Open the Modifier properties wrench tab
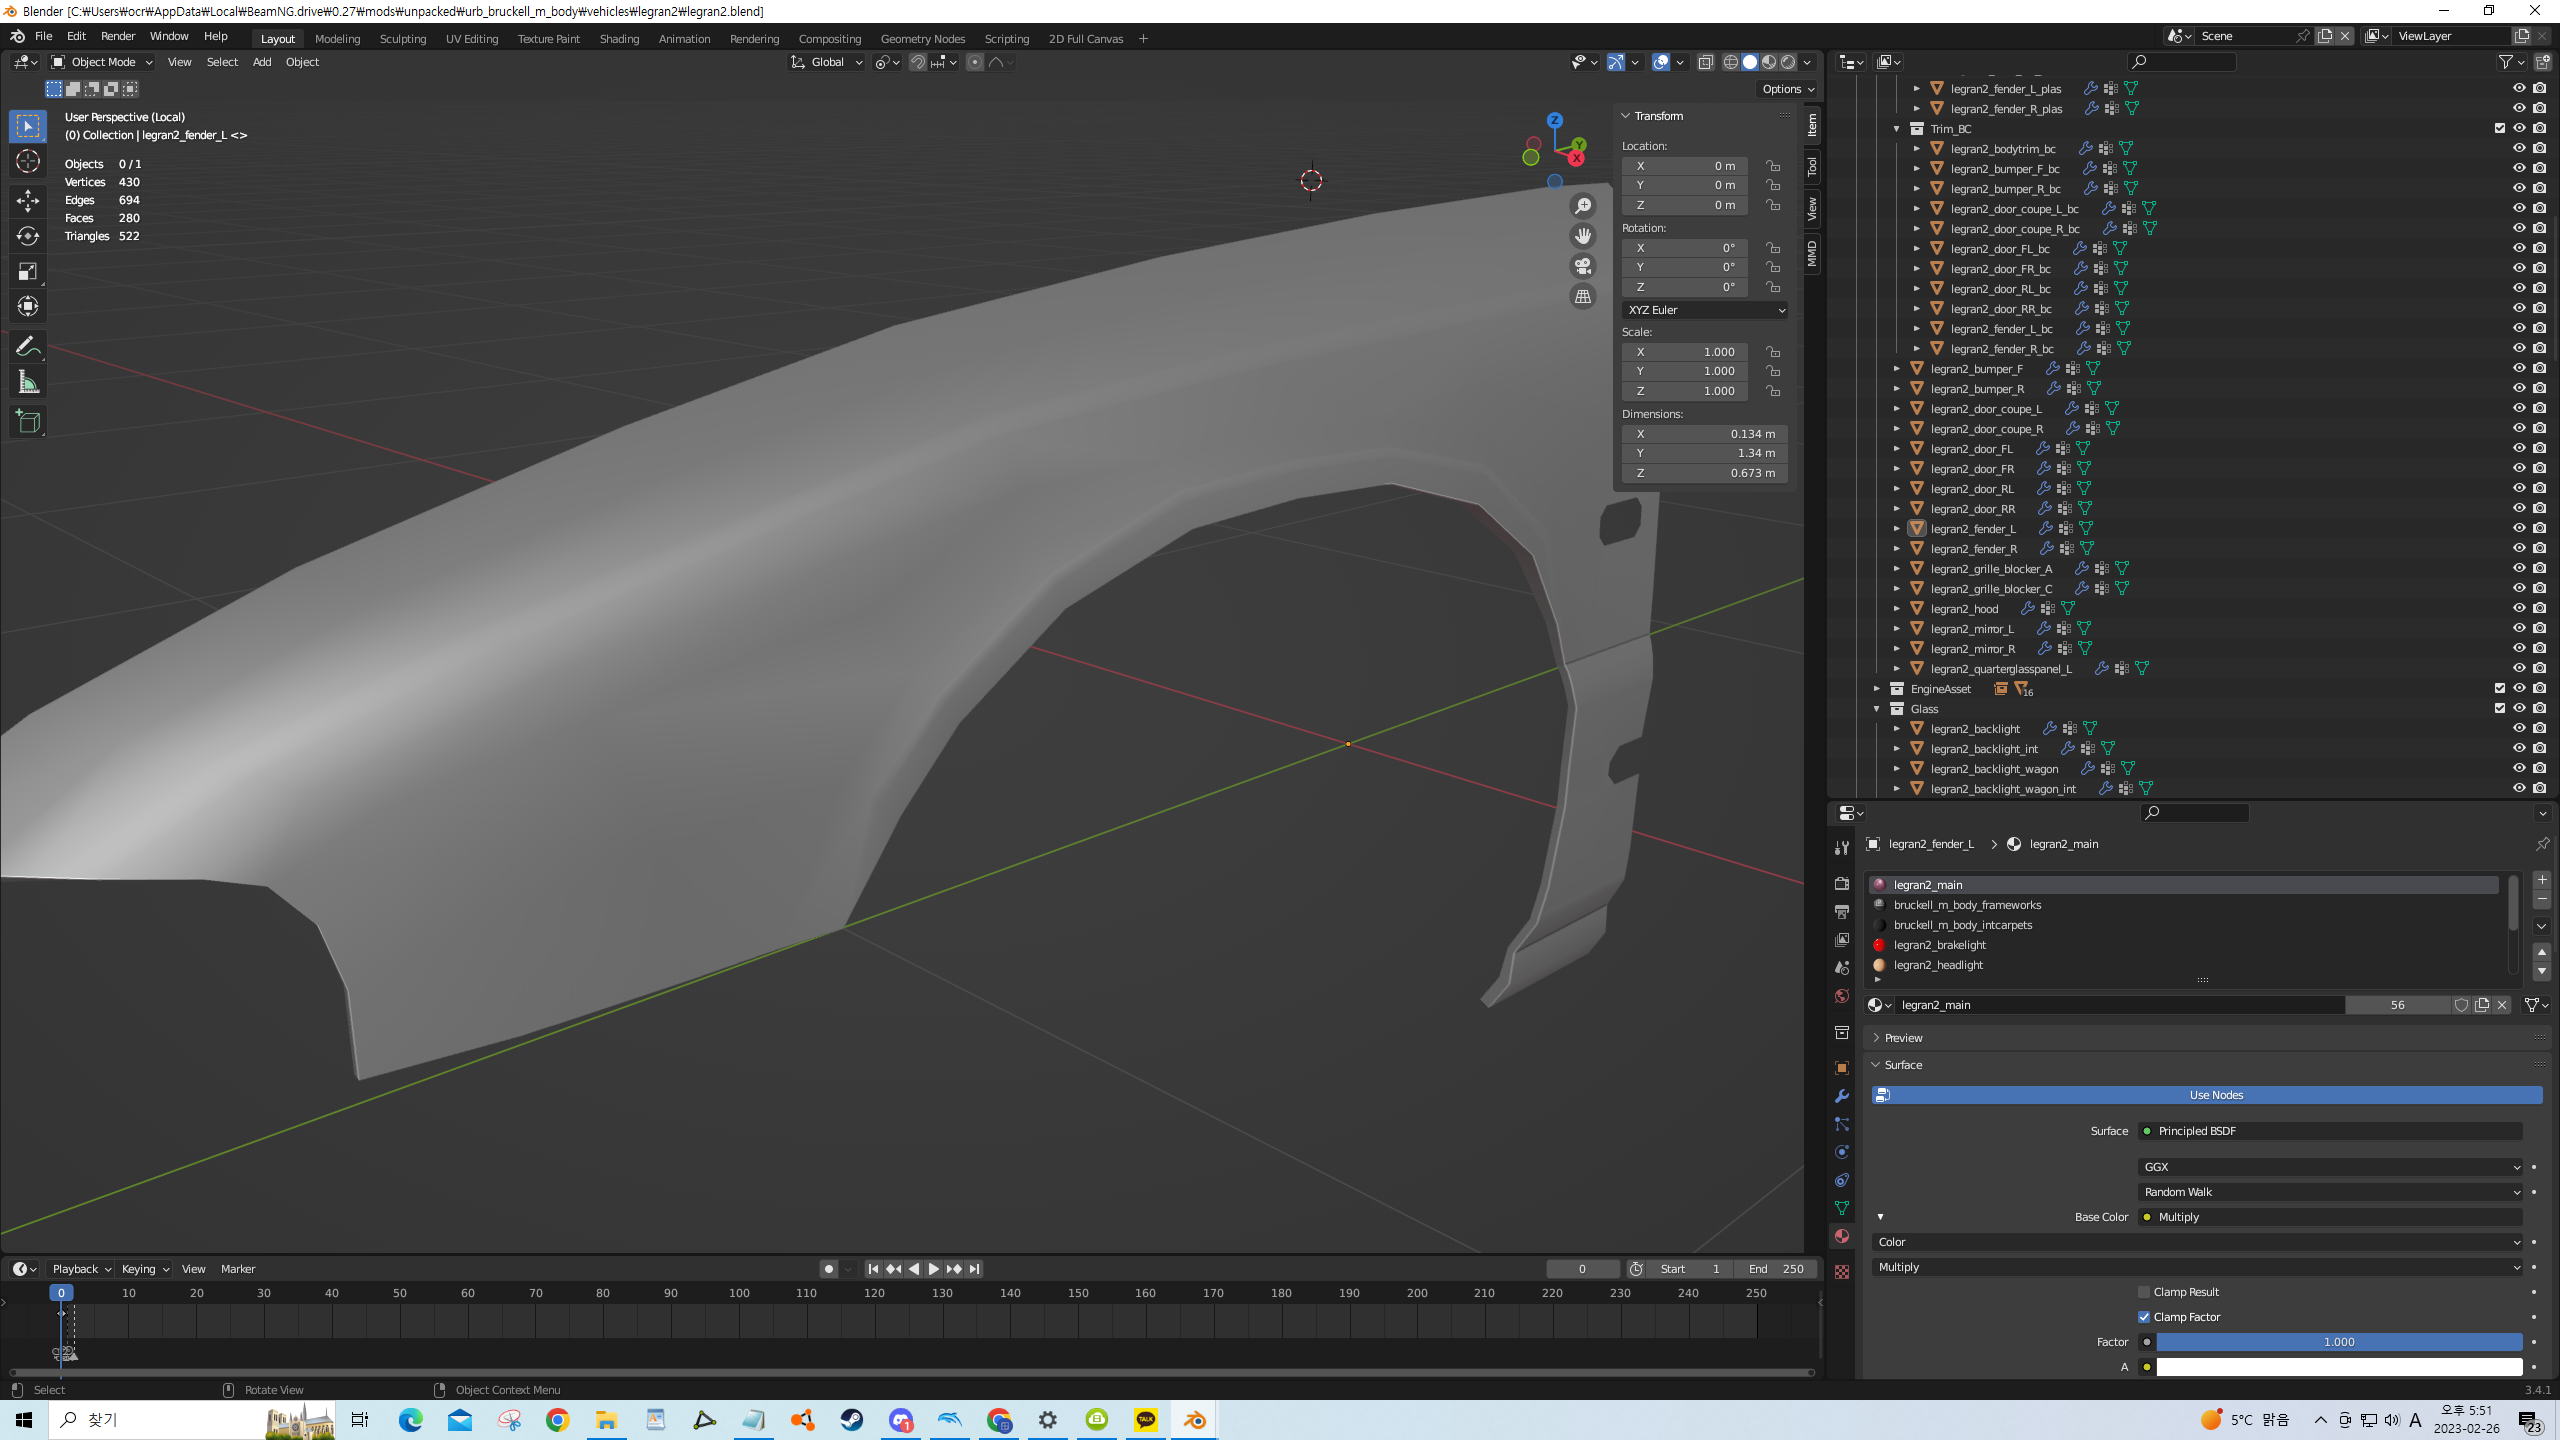Screen dimensions: 2560x1440 (x=1842, y=1096)
